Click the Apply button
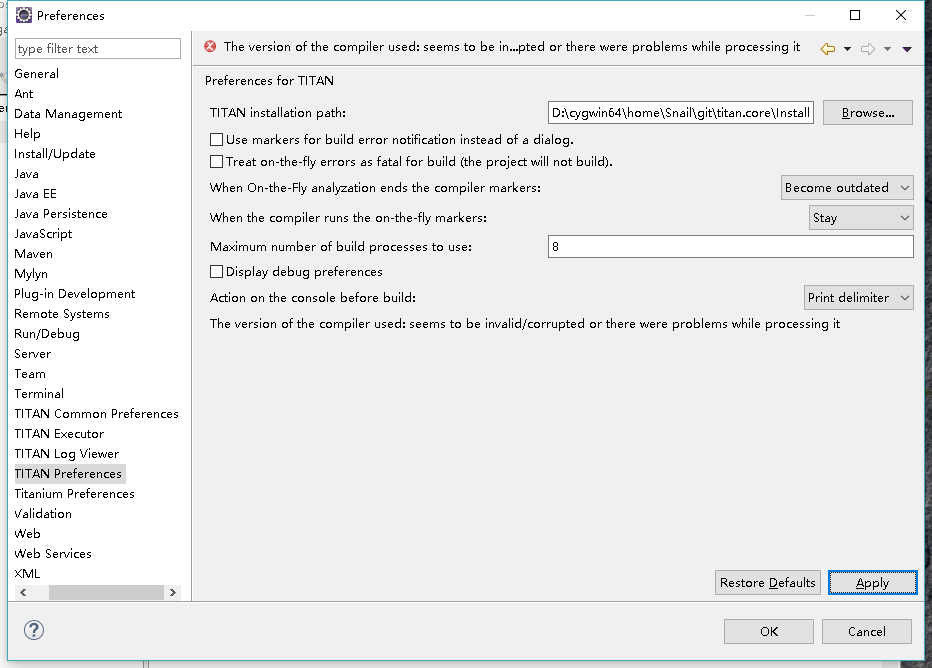Image resolution: width=932 pixels, height=668 pixels. [x=872, y=583]
